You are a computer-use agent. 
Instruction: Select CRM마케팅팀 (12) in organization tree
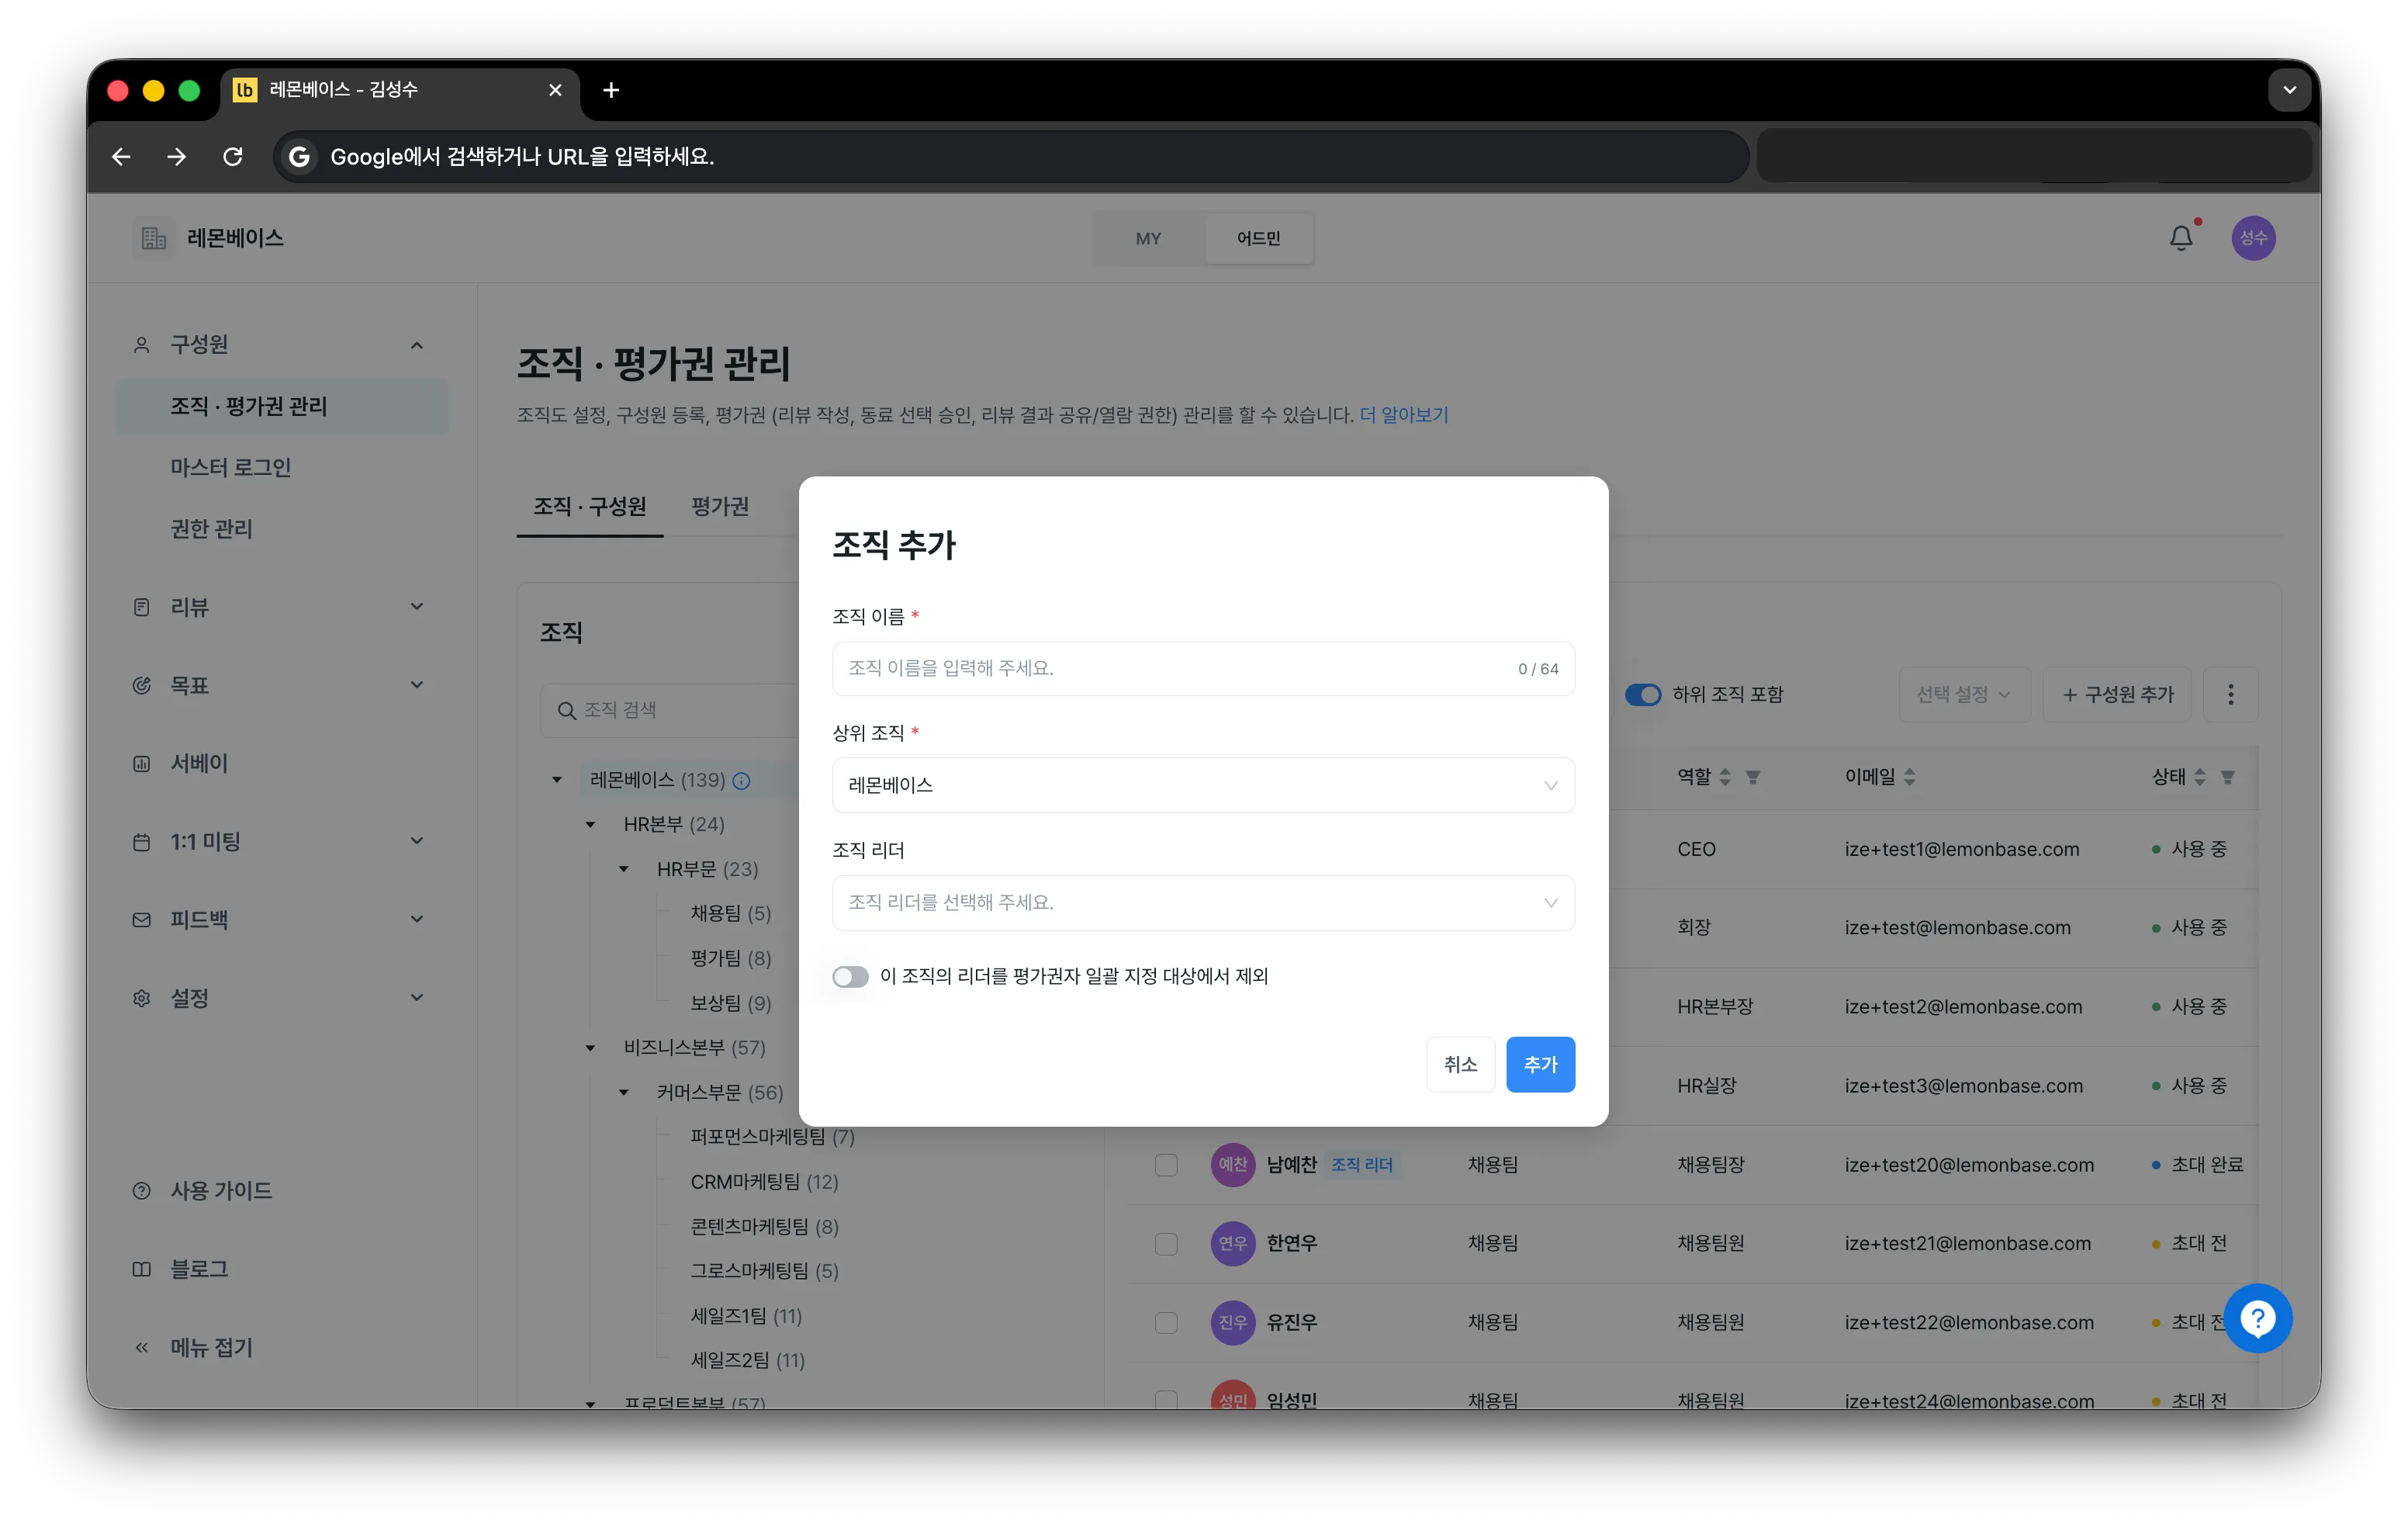[764, 1181]
